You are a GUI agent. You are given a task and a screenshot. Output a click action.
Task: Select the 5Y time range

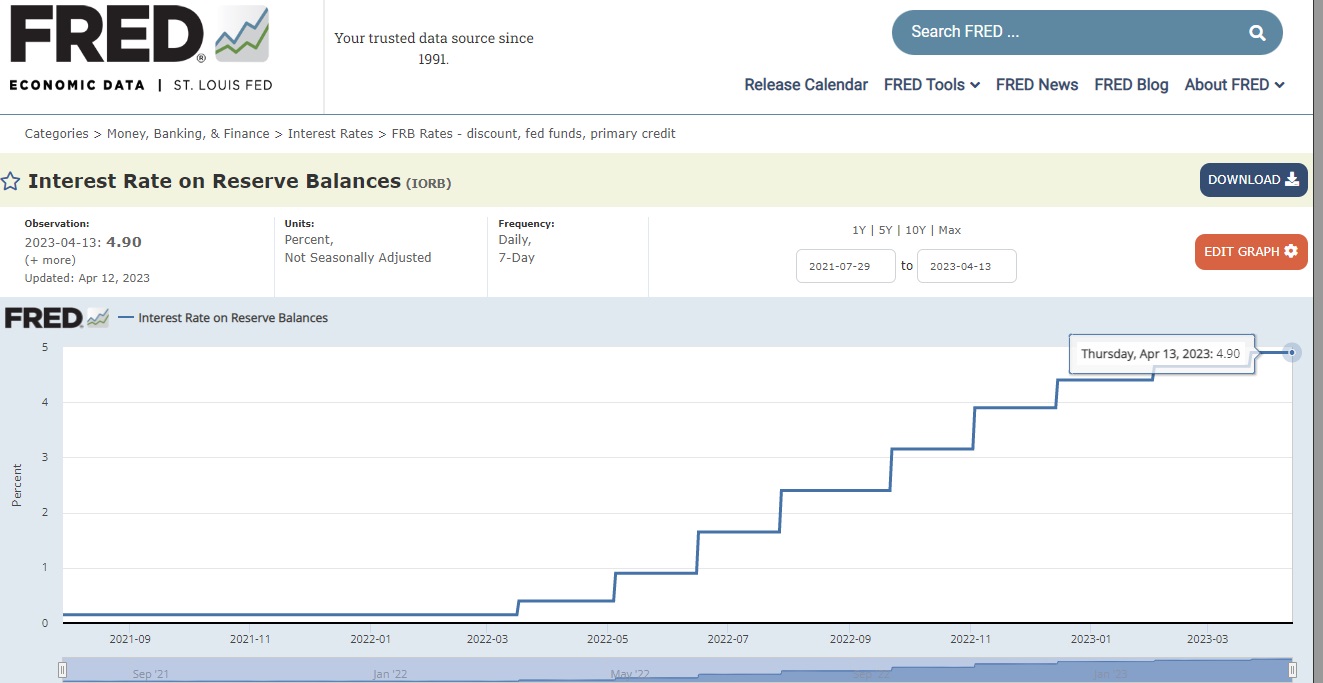(885, 230)
